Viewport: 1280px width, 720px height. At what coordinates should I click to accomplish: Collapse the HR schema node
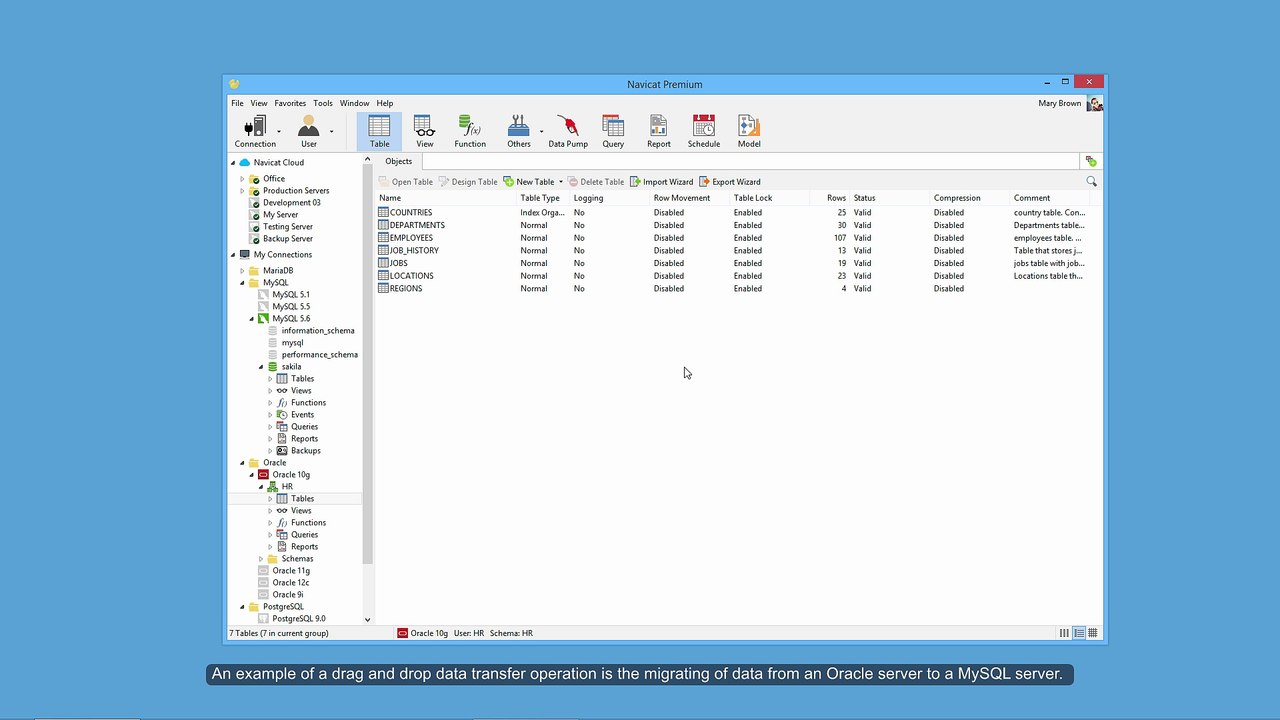(x=261, y=487)
